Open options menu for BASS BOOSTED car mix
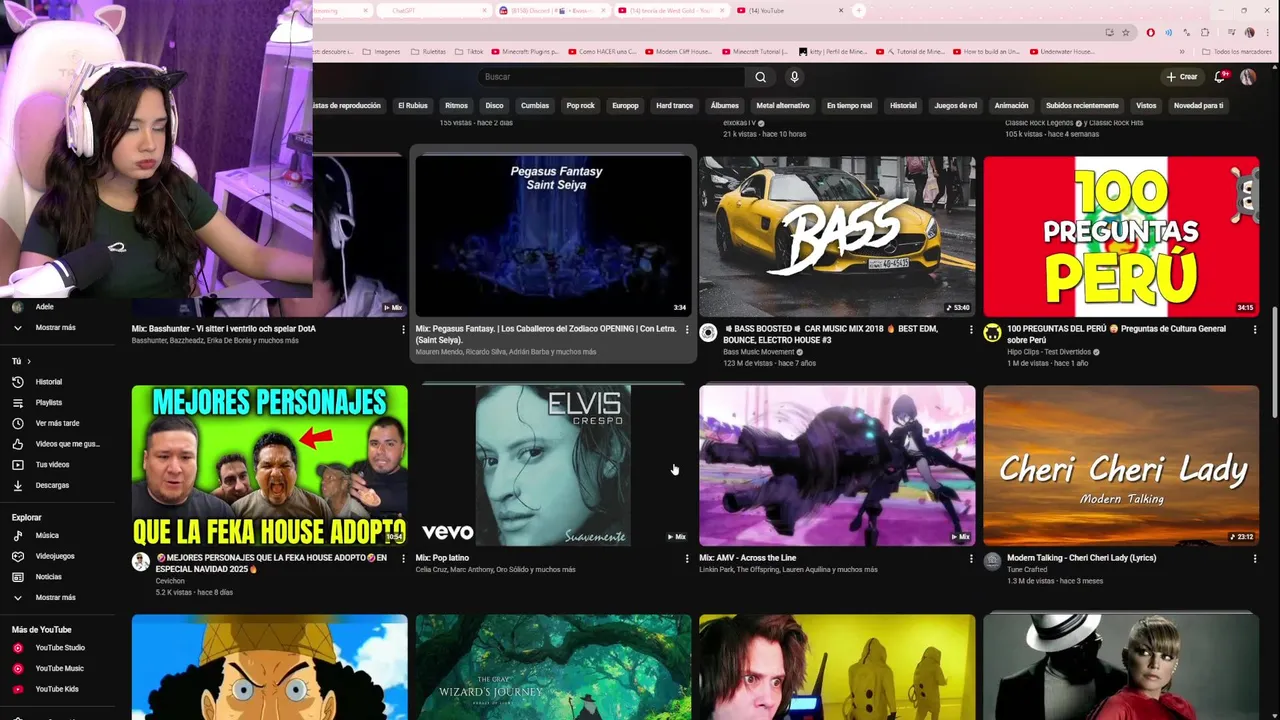 pyautogui.click(x=971, y=329)
